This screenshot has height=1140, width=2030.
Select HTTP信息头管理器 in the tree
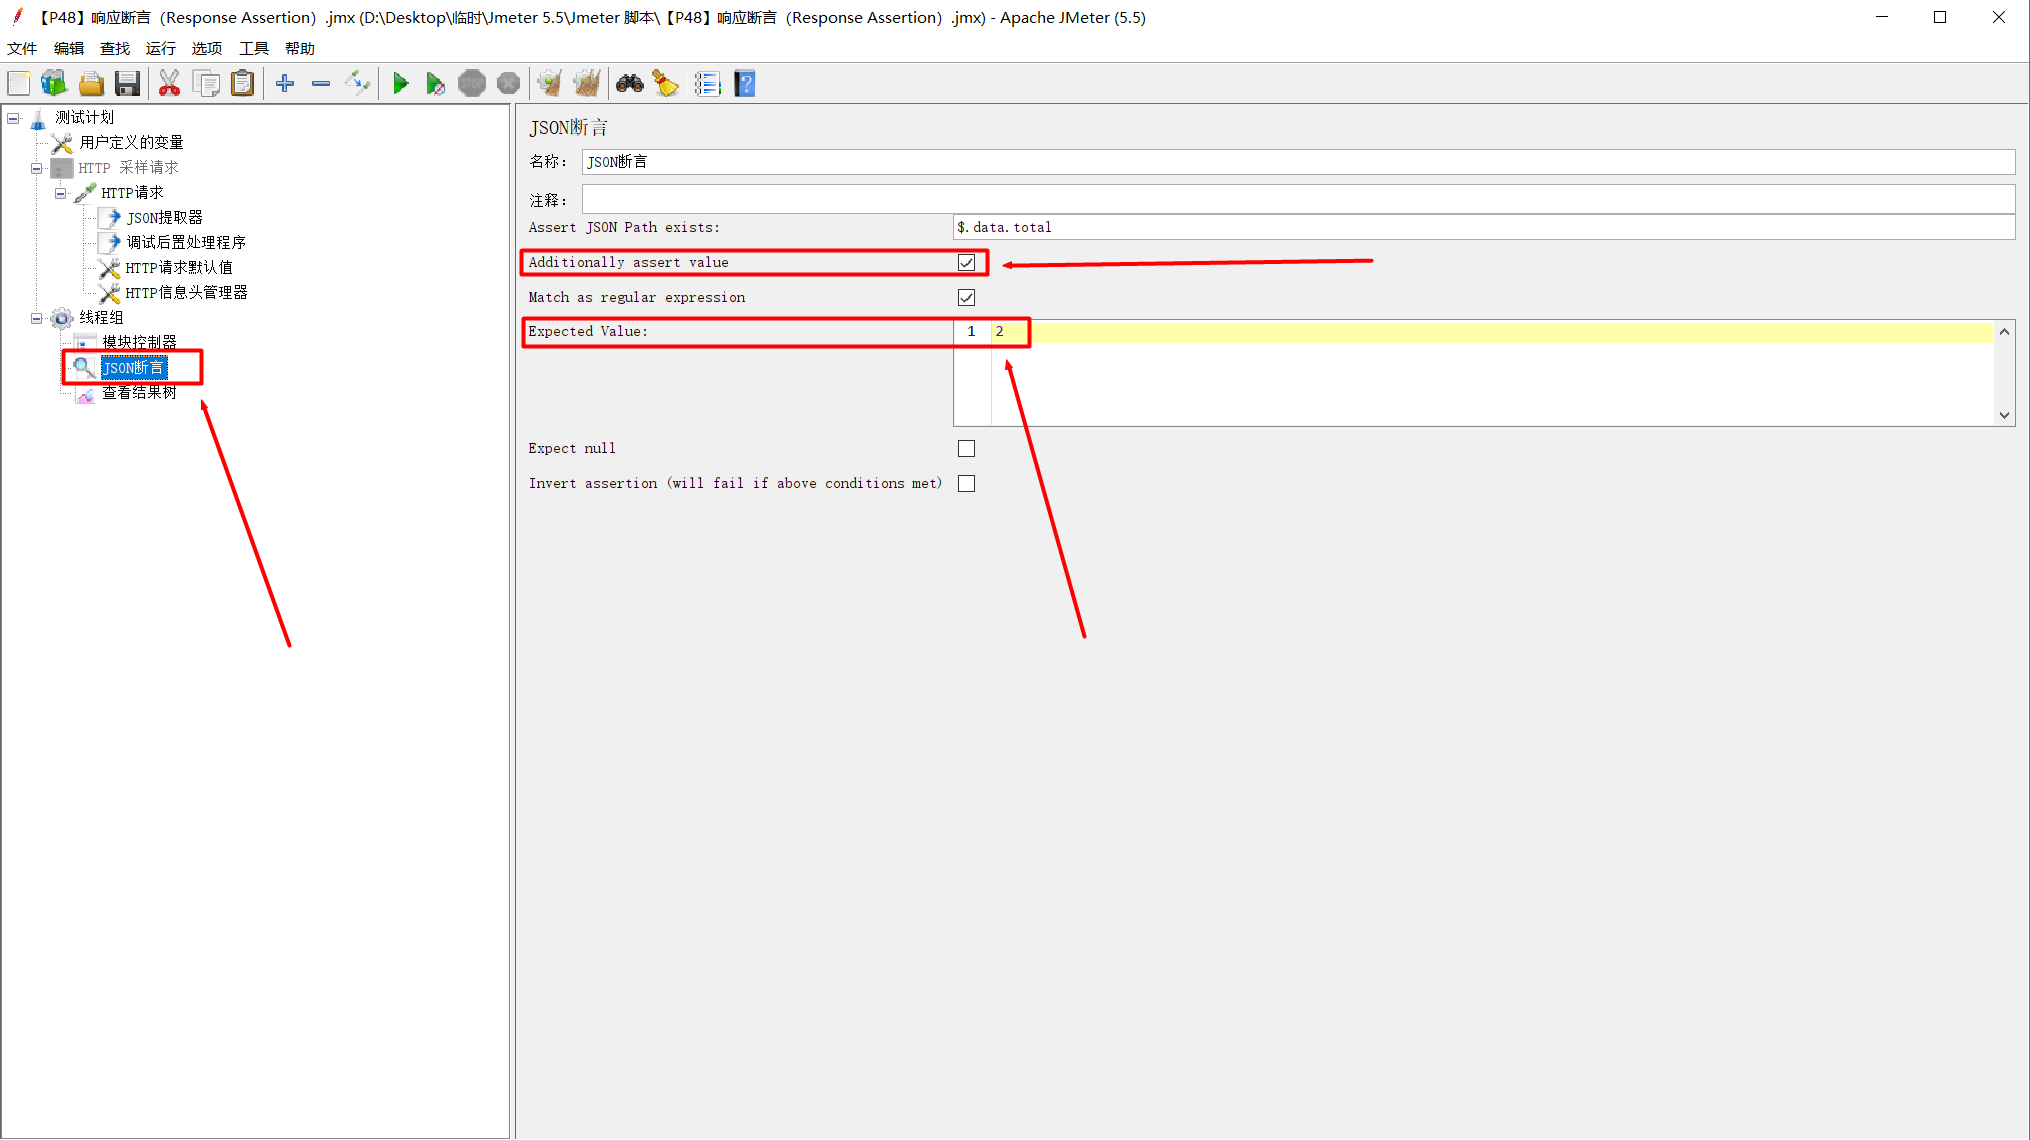[186, 293]
